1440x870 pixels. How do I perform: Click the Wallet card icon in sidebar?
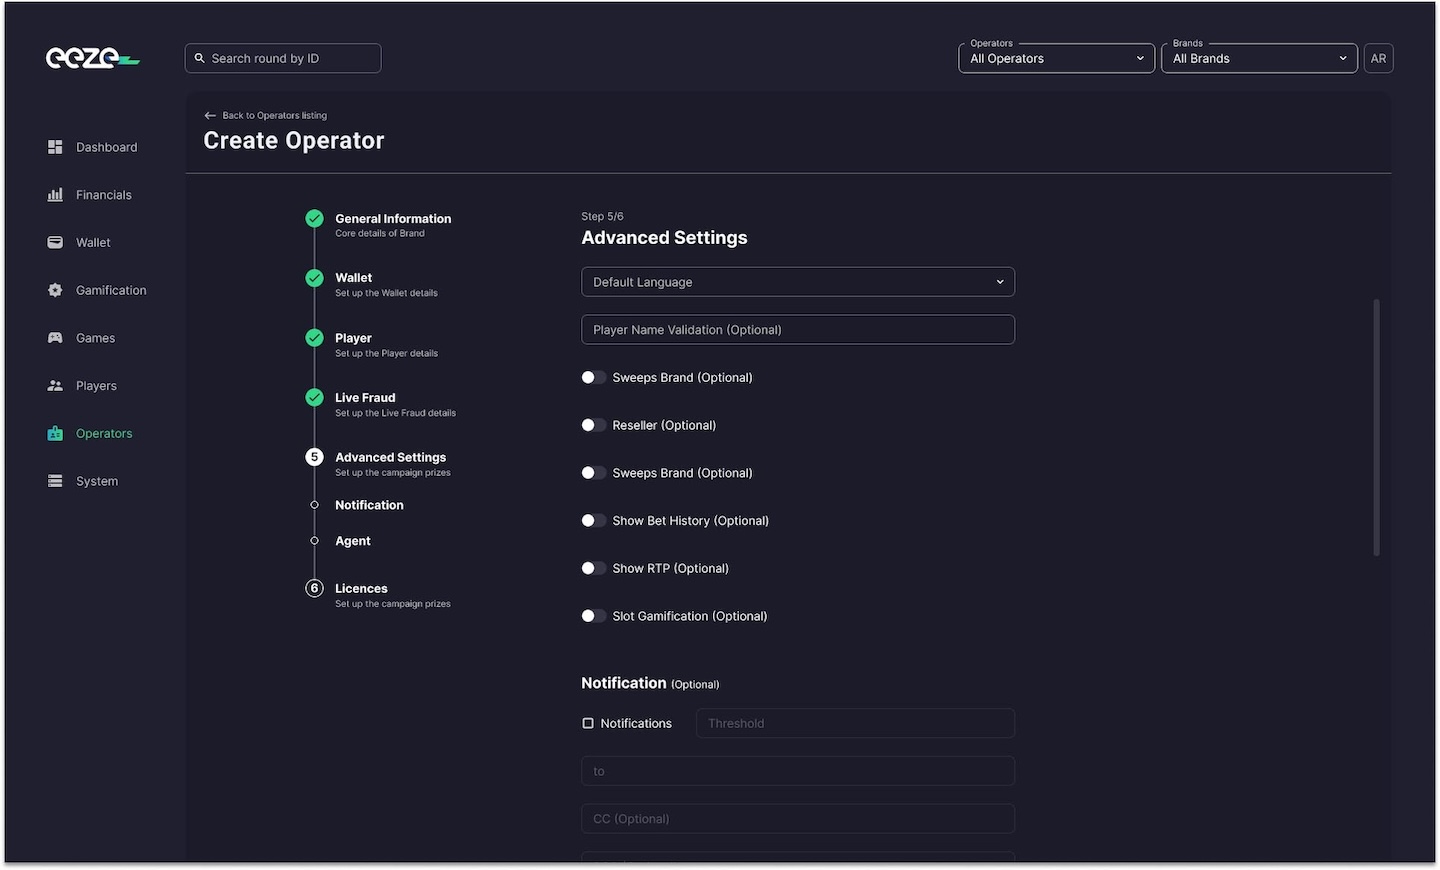[x=55, y=243]
